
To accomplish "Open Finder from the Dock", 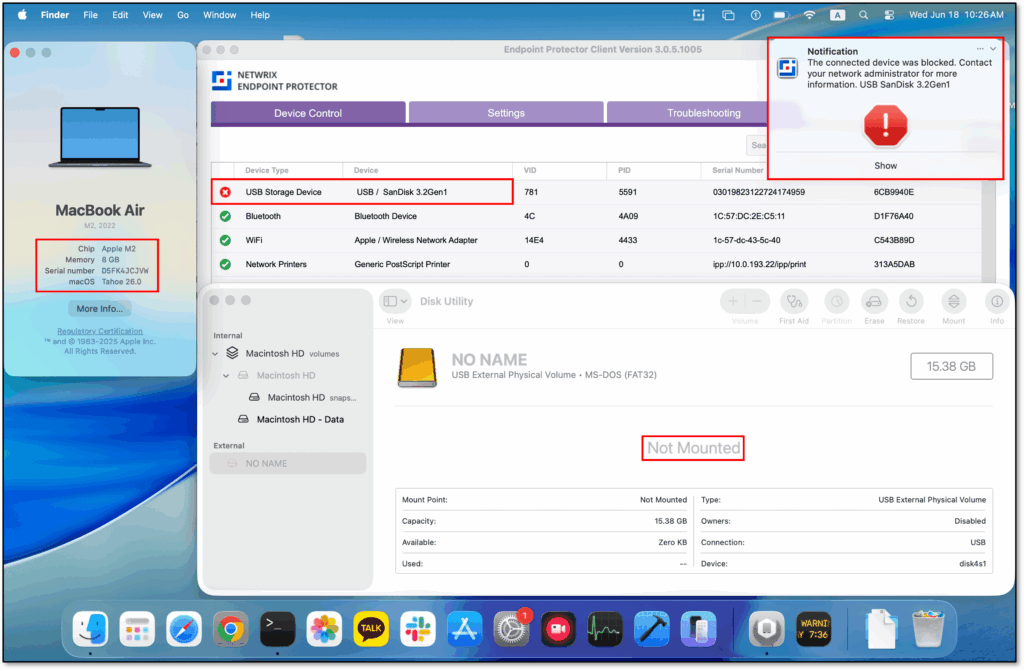I will coord(90,630).
